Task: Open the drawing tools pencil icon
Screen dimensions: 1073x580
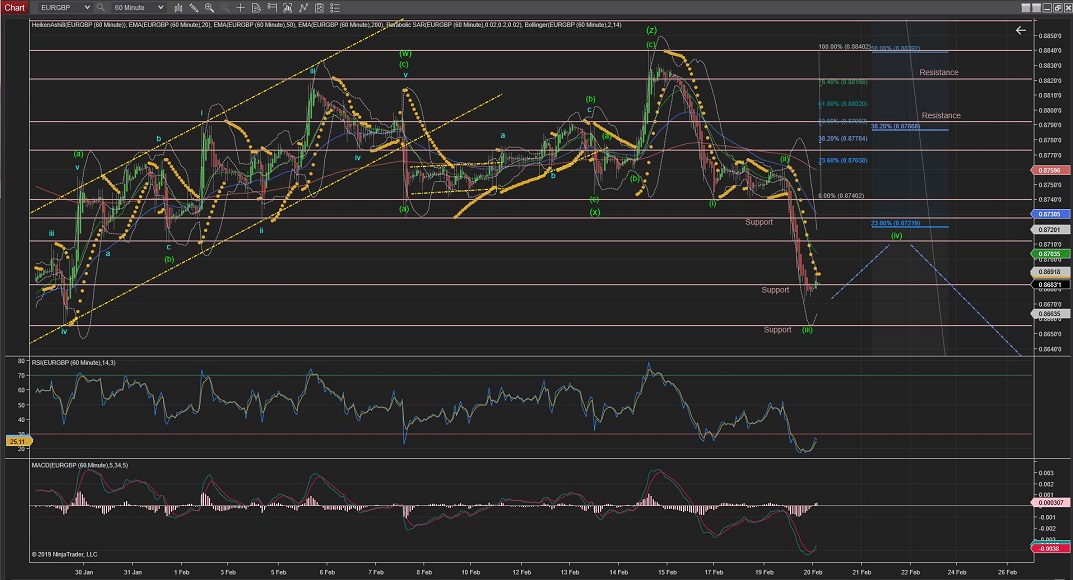Action: click(x=194, y=8)
